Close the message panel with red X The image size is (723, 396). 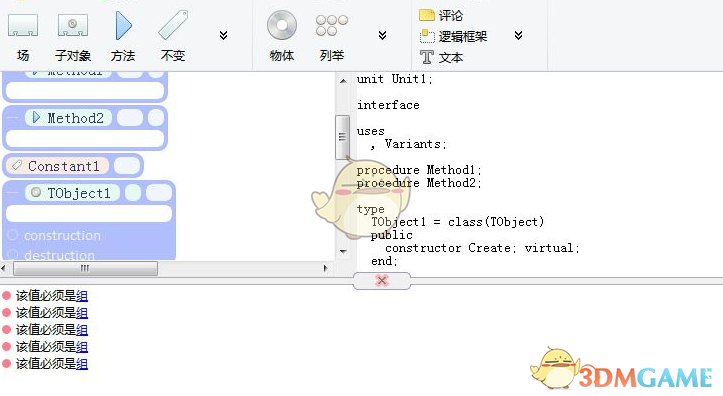pyautogui.click(x=382, y=280)
